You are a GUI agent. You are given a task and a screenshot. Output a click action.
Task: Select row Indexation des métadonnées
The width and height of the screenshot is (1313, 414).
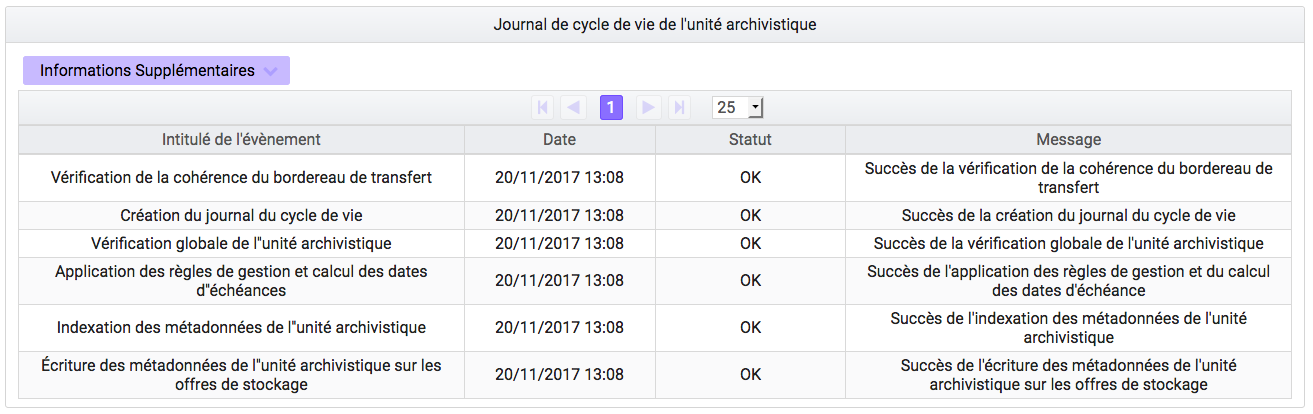click(655, 328)
